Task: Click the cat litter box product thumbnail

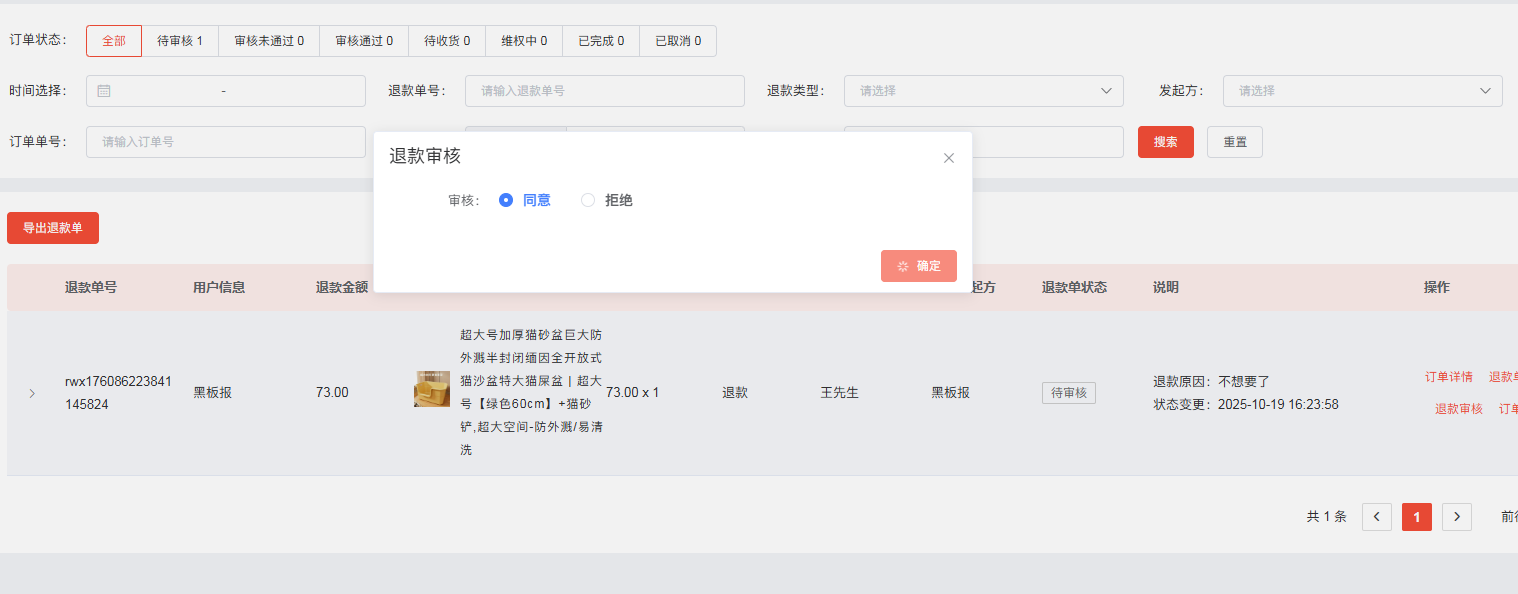Action: (431, 389)
